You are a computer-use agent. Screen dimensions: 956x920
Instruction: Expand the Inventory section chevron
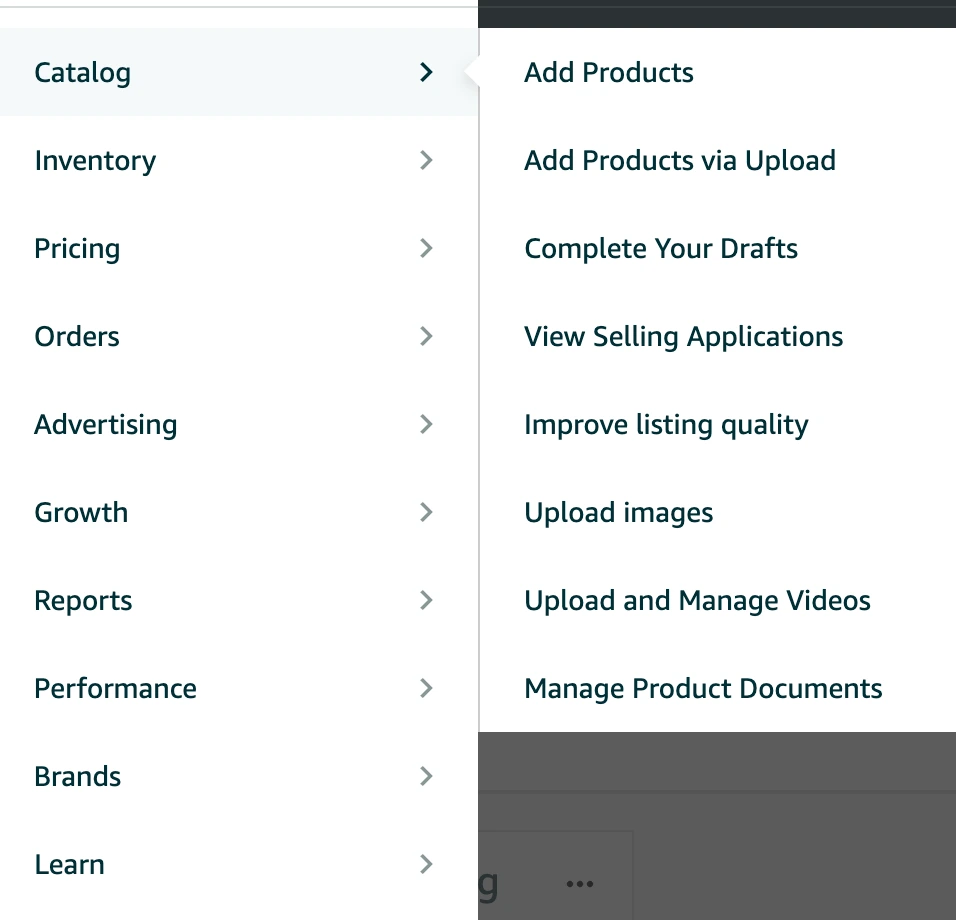pos(427,160)
